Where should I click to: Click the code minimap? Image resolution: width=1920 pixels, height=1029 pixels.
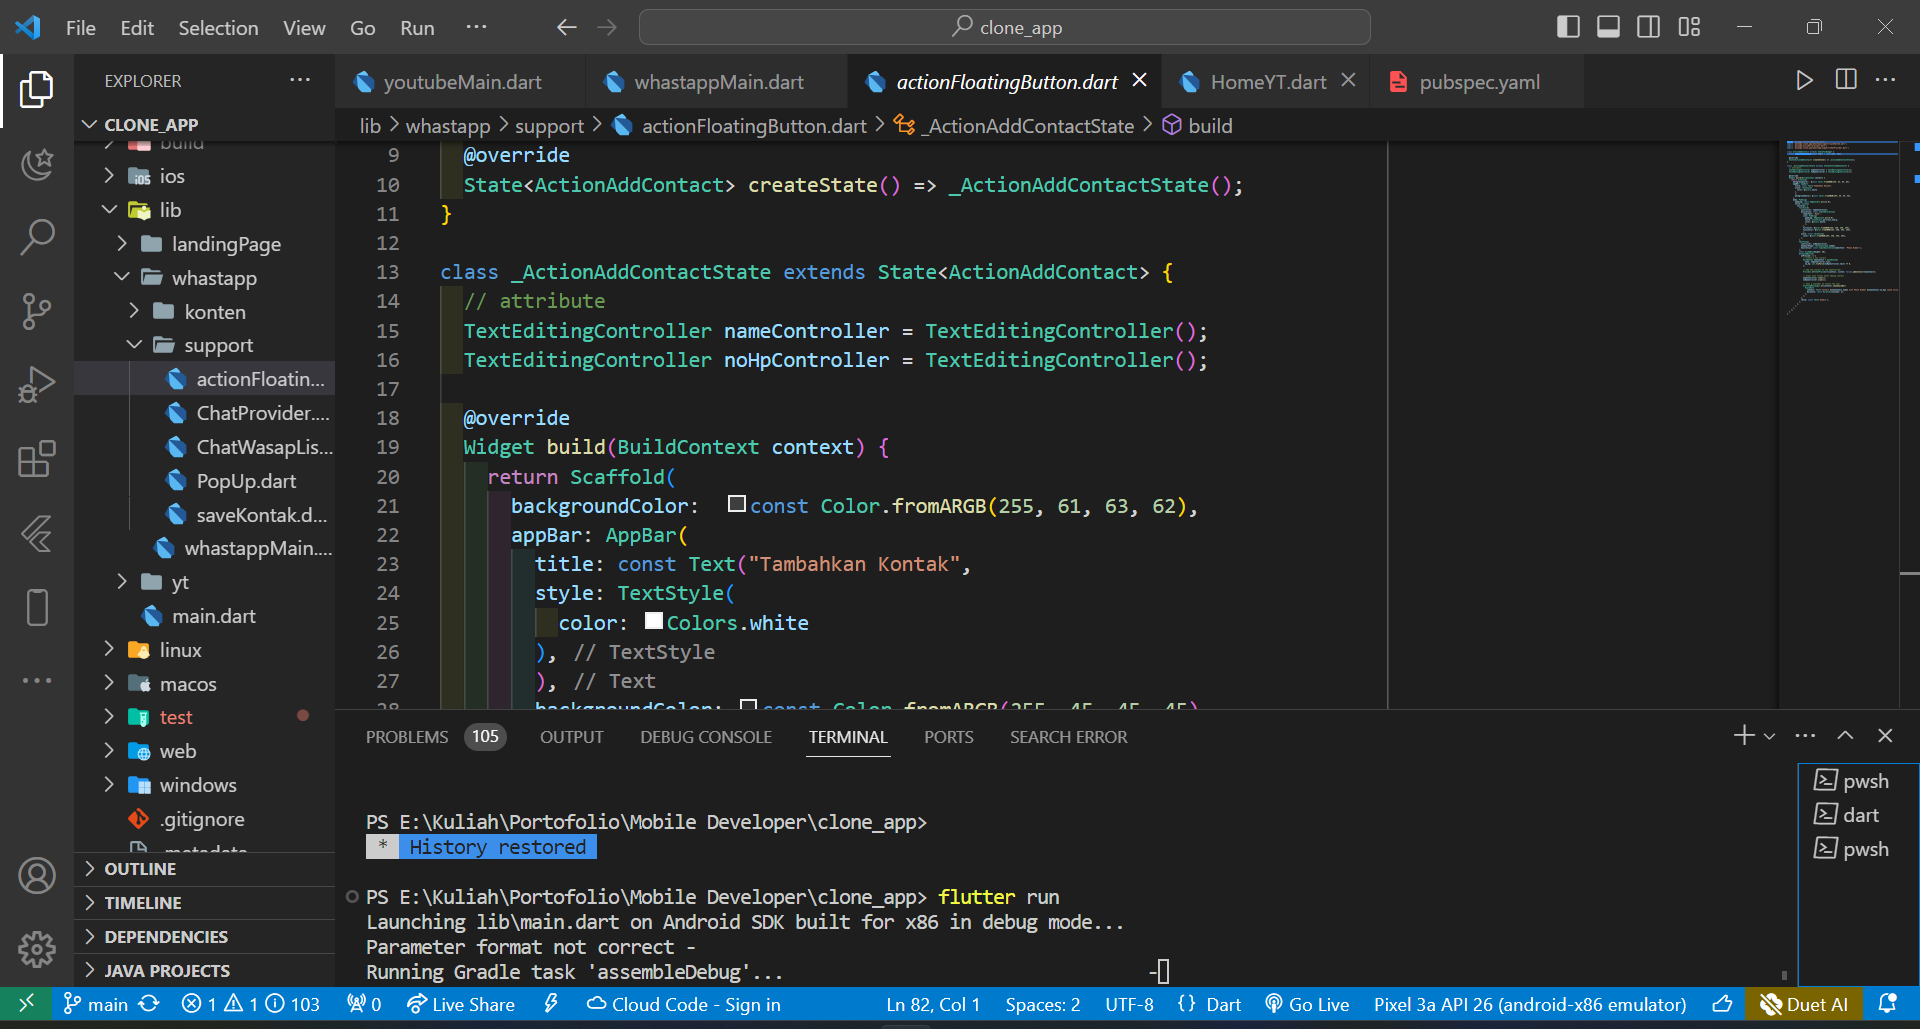click(x=1842, y=230)
